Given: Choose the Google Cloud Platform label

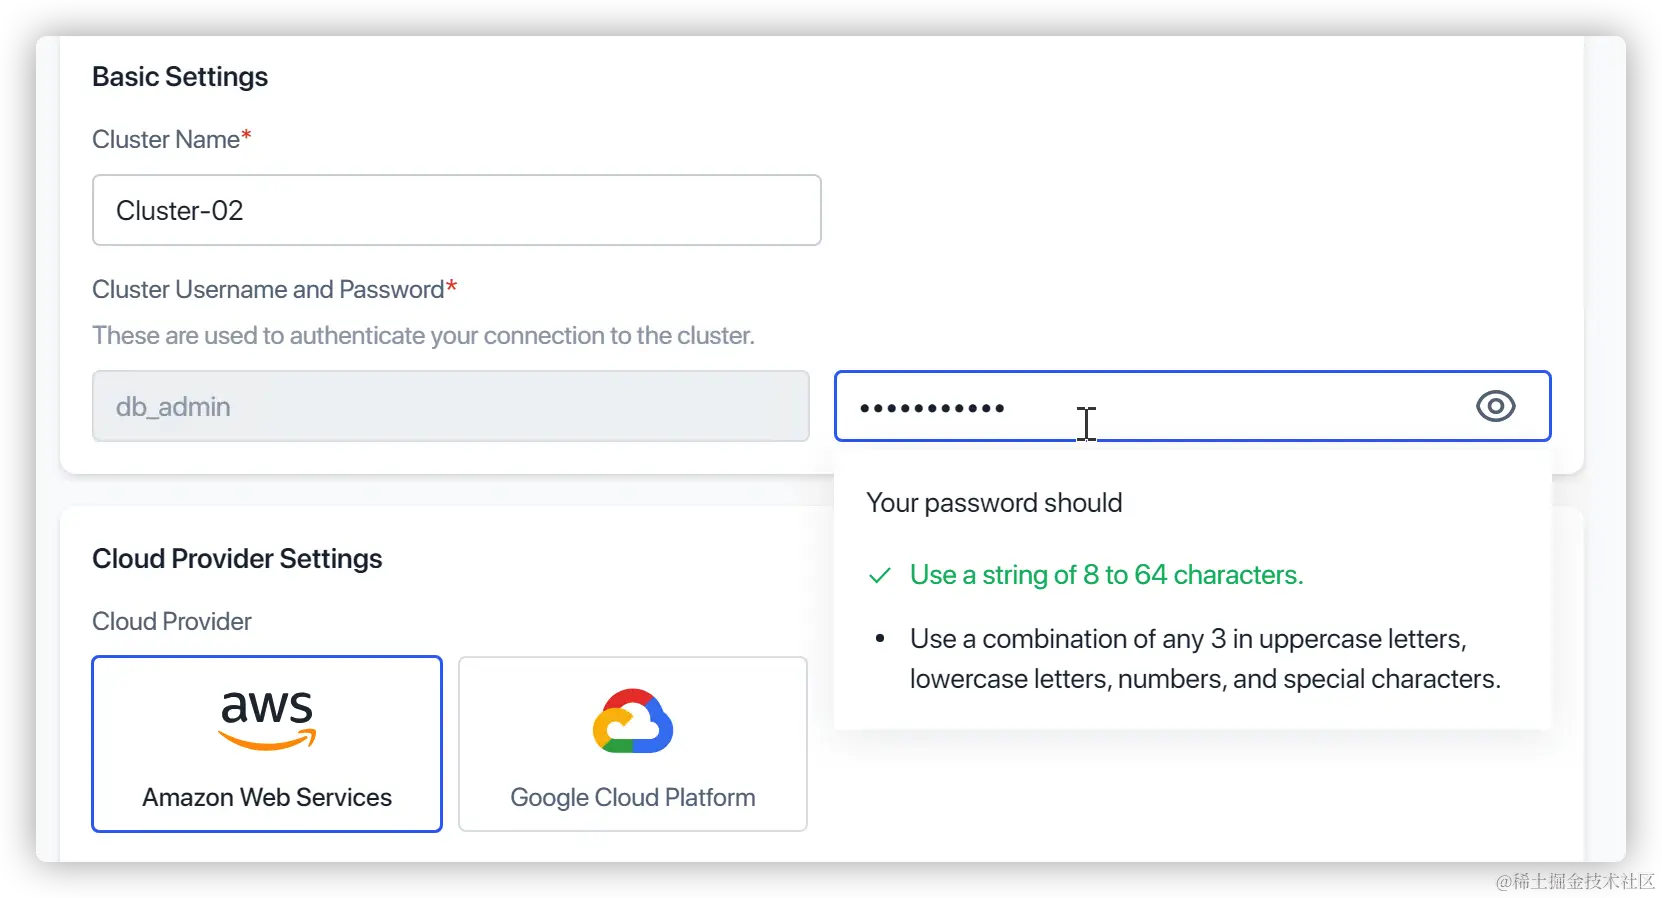Looking at the screenshot, I should (633, 797).
